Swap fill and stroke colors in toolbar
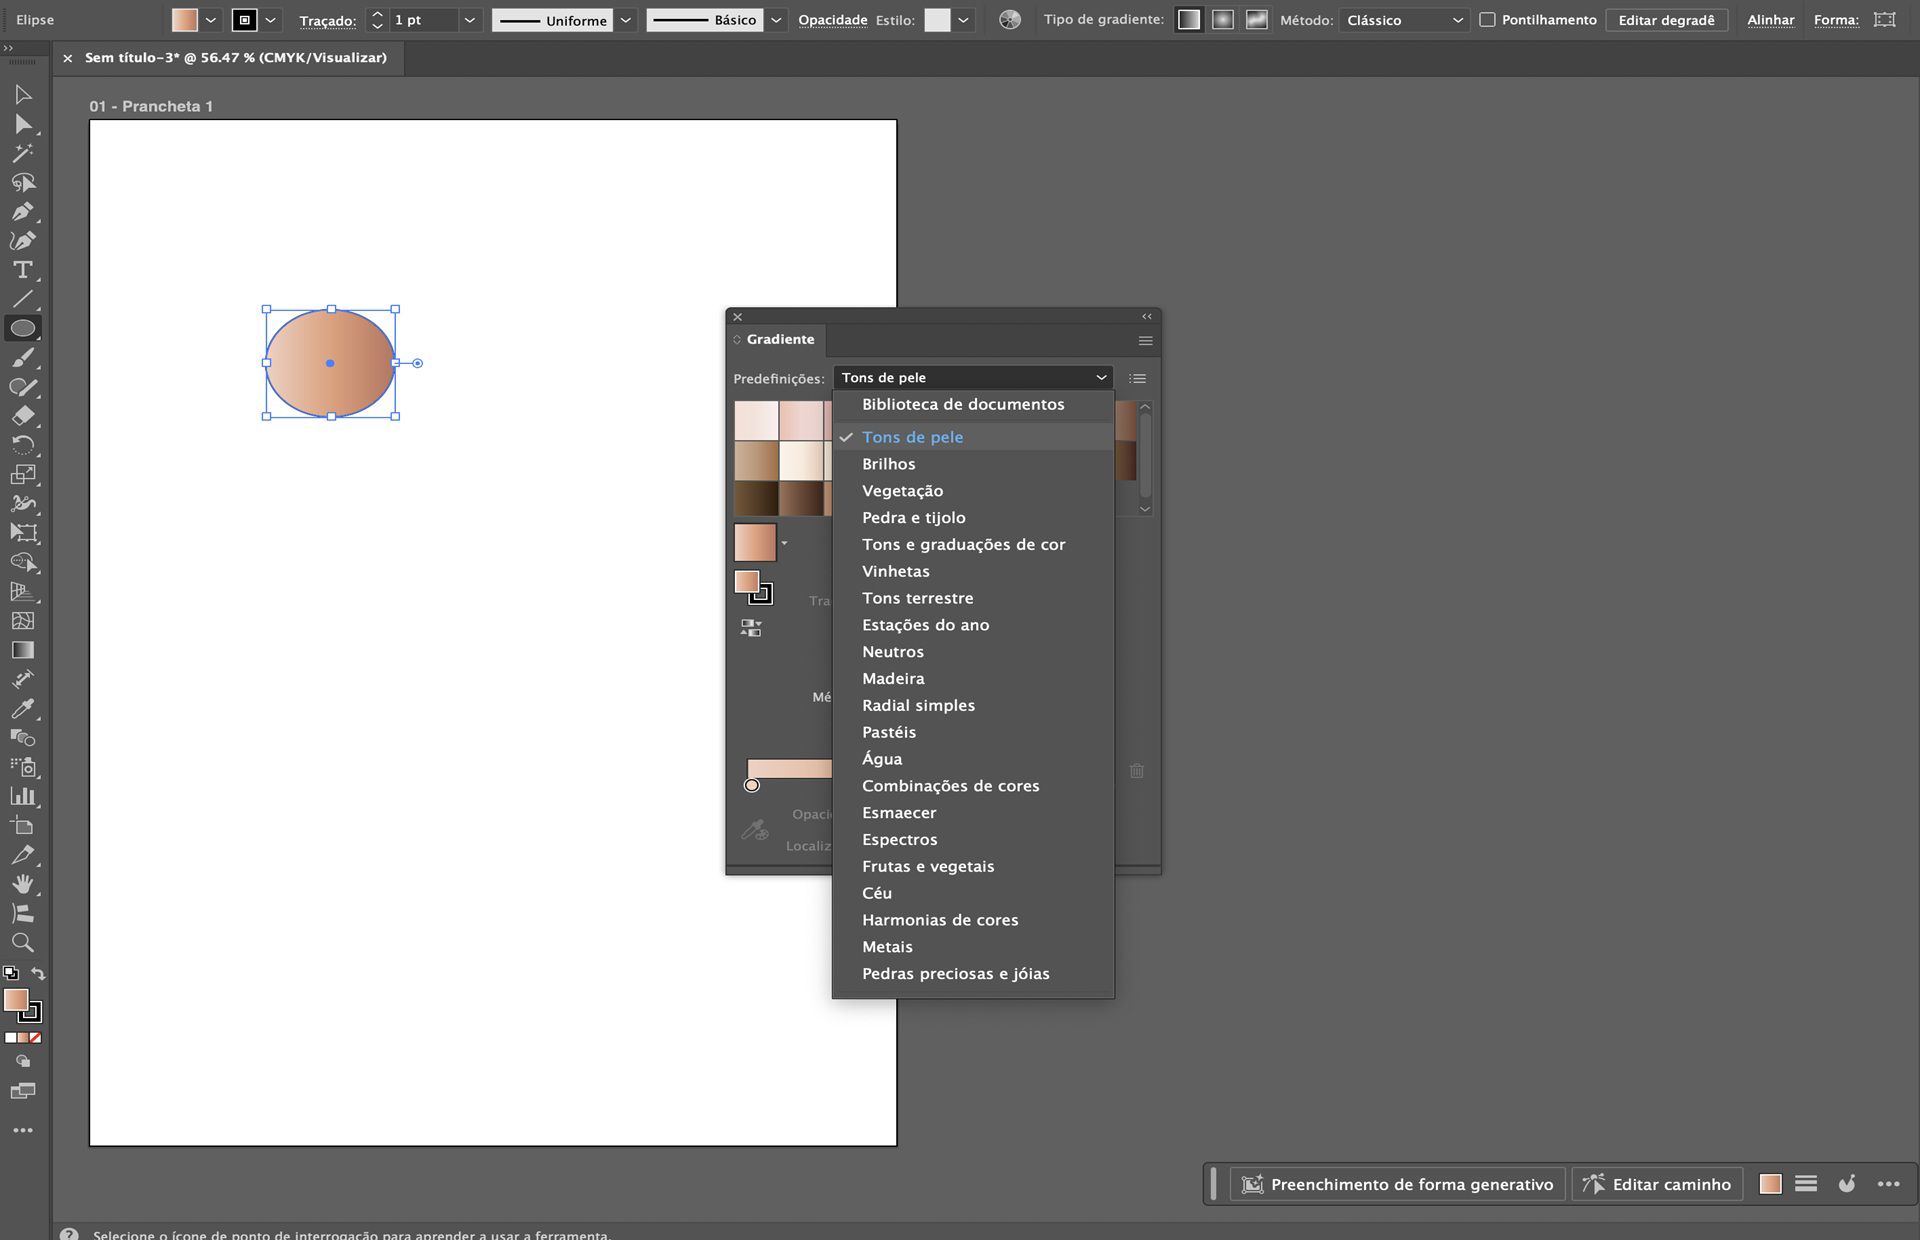Screen dimensions: 1920x1240 (x=38, y=973)
